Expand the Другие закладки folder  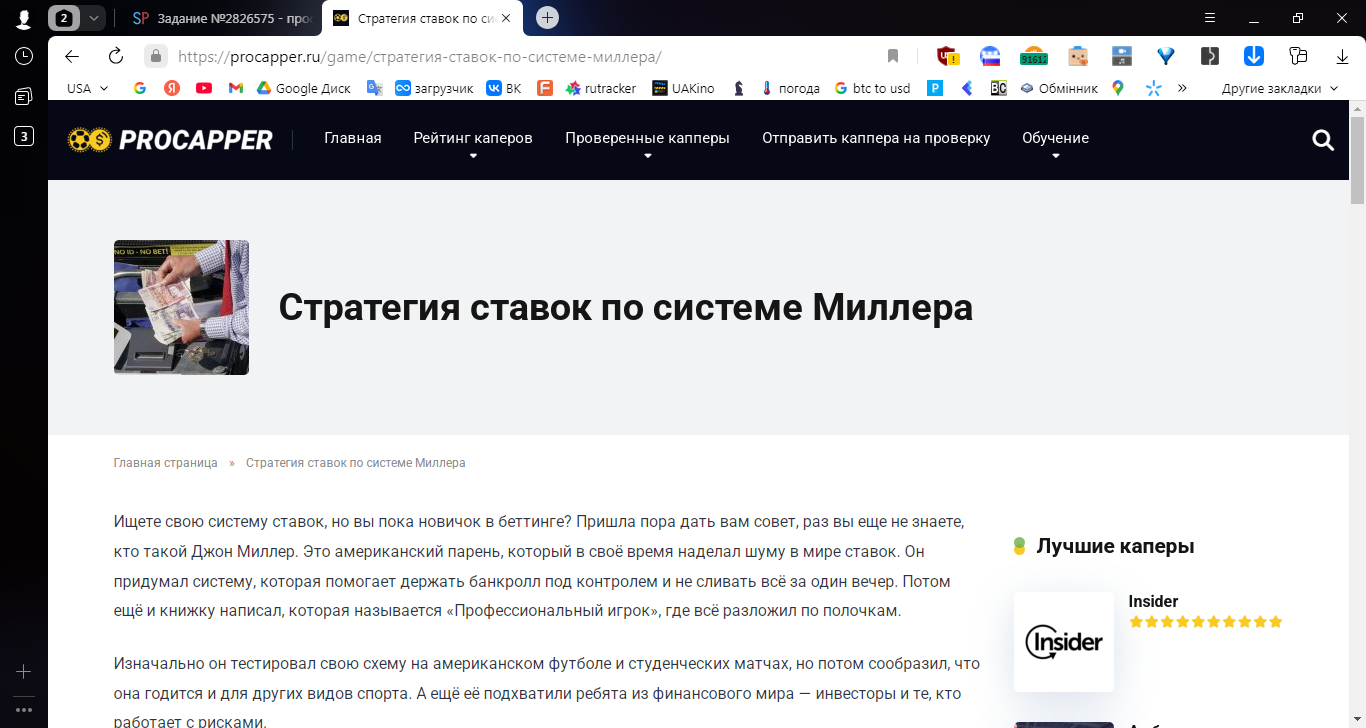[1280, 88]
